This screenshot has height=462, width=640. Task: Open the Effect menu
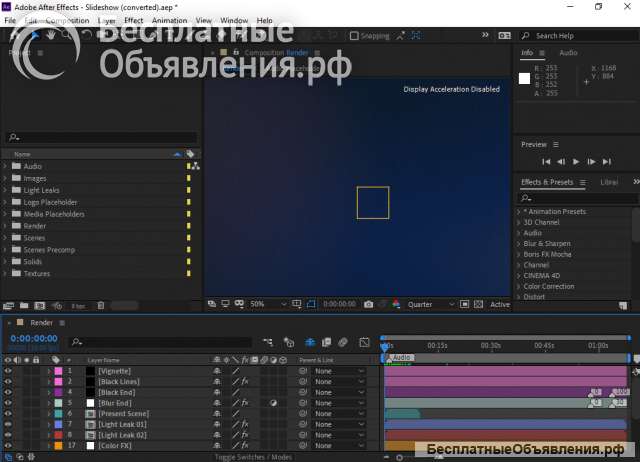click(x=133, y=20)
